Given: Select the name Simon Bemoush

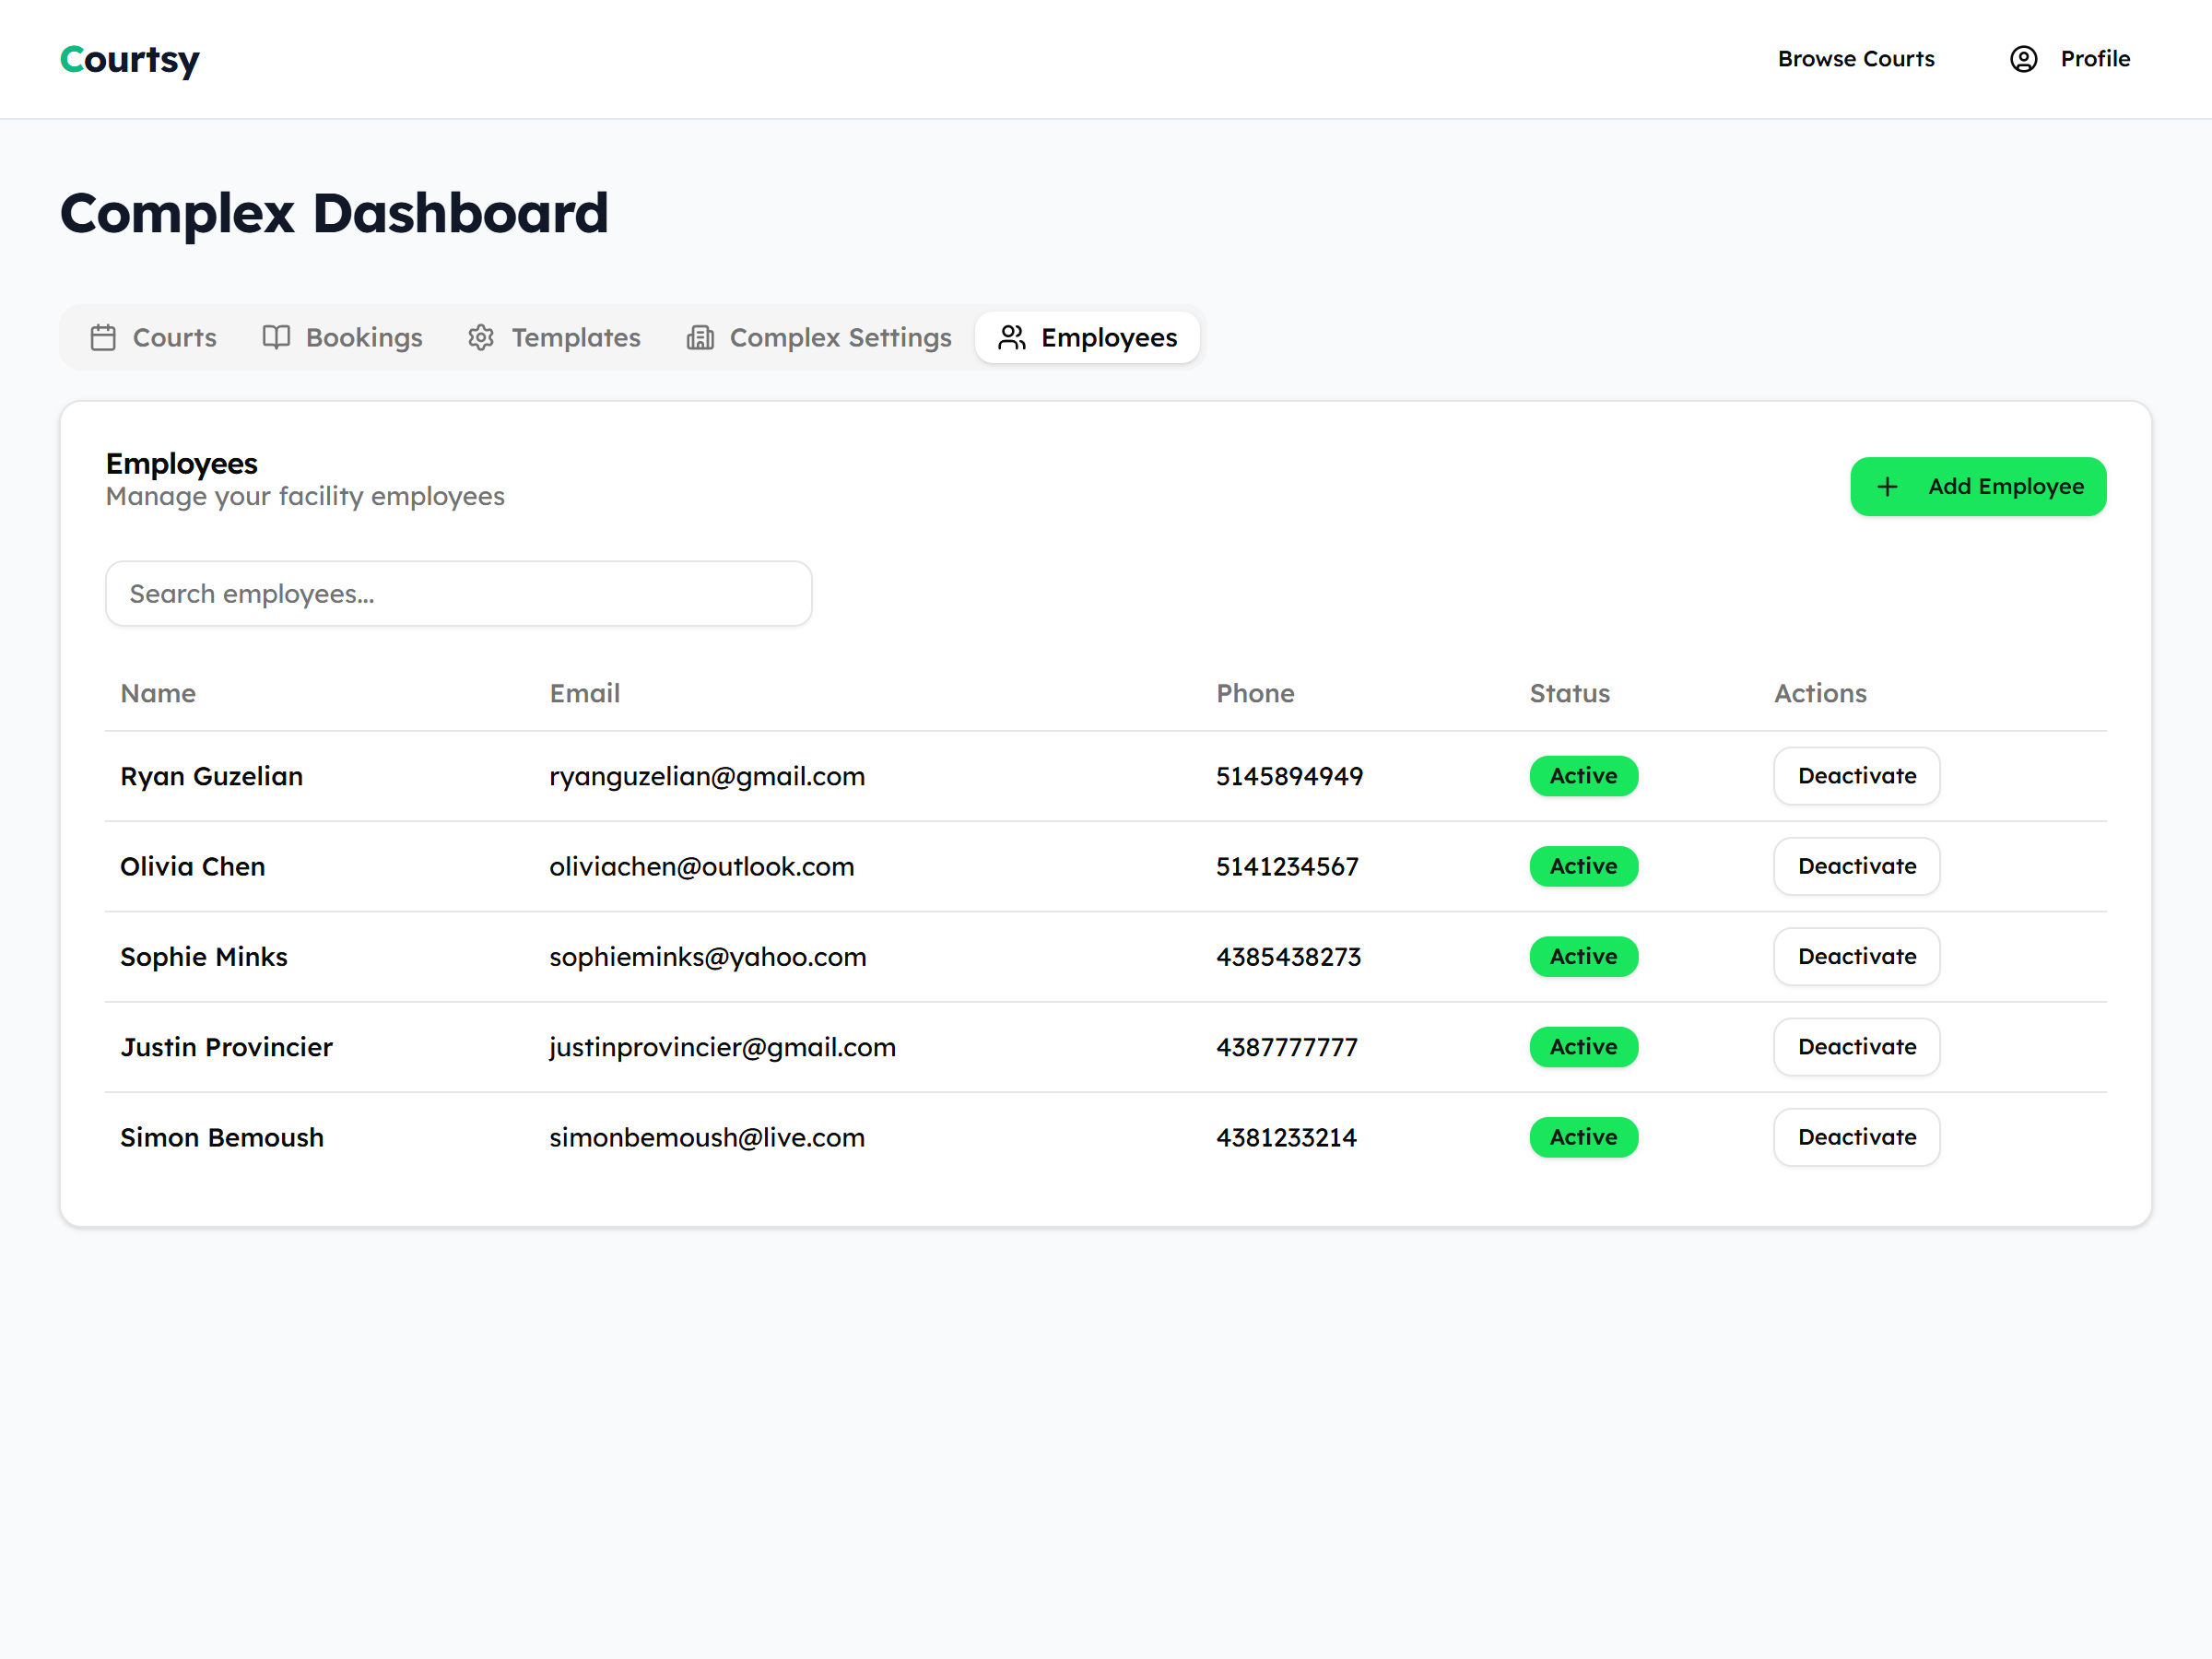Looking at the screenshot, I should click(222, 1137).
